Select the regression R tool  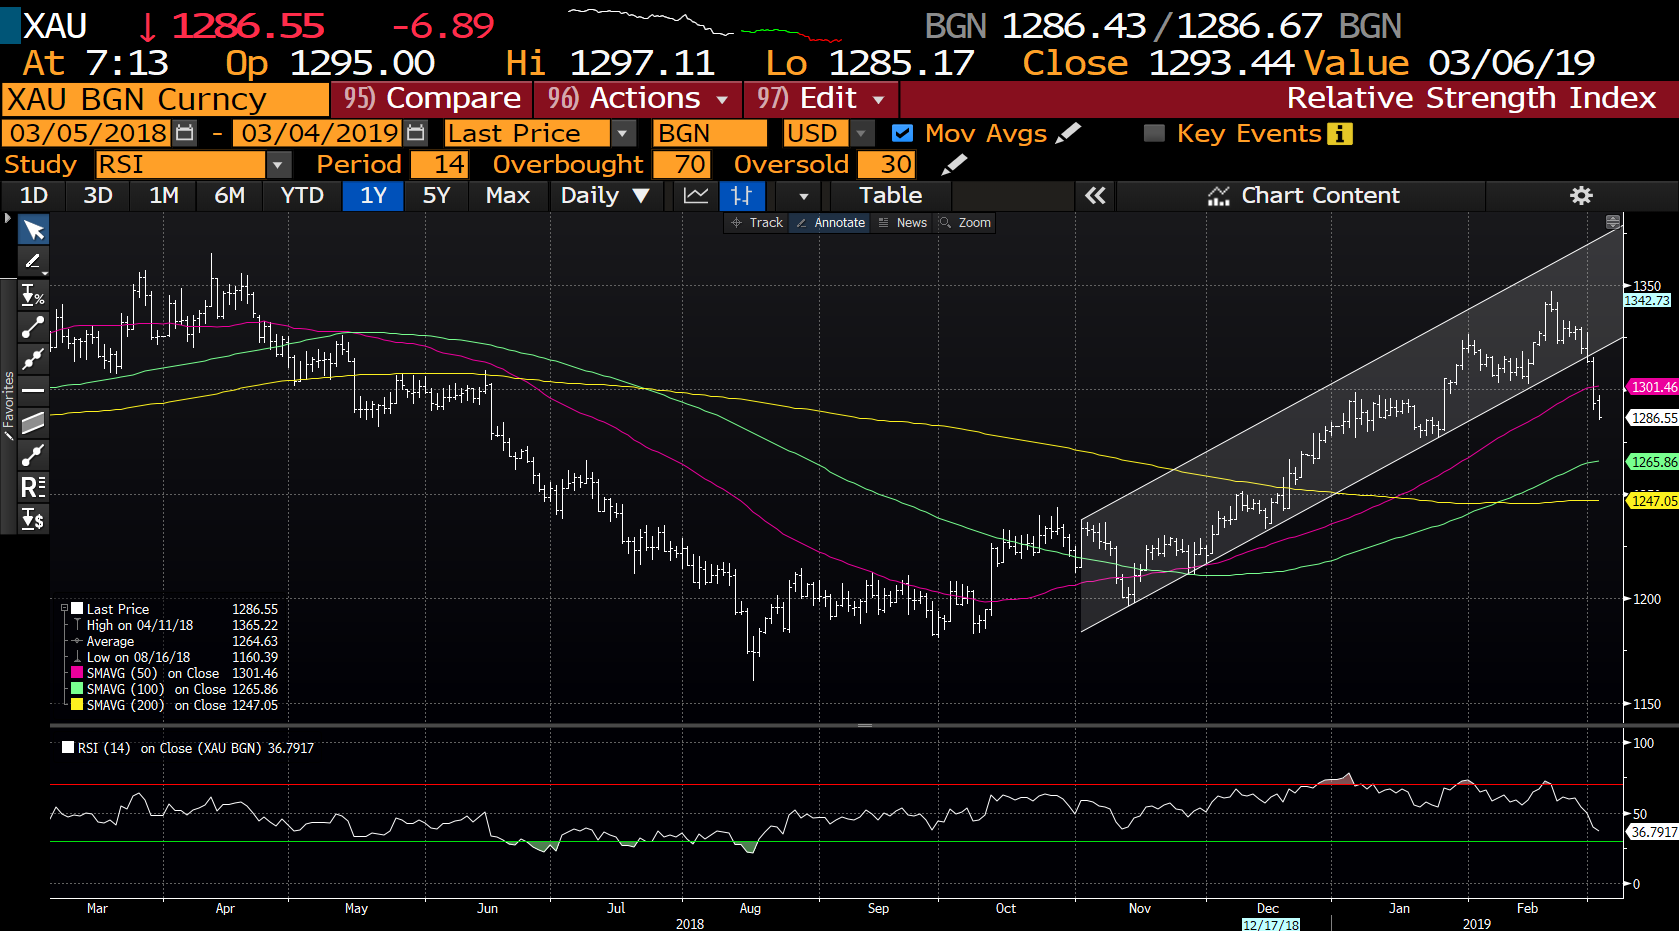click(x=33, y=487)
